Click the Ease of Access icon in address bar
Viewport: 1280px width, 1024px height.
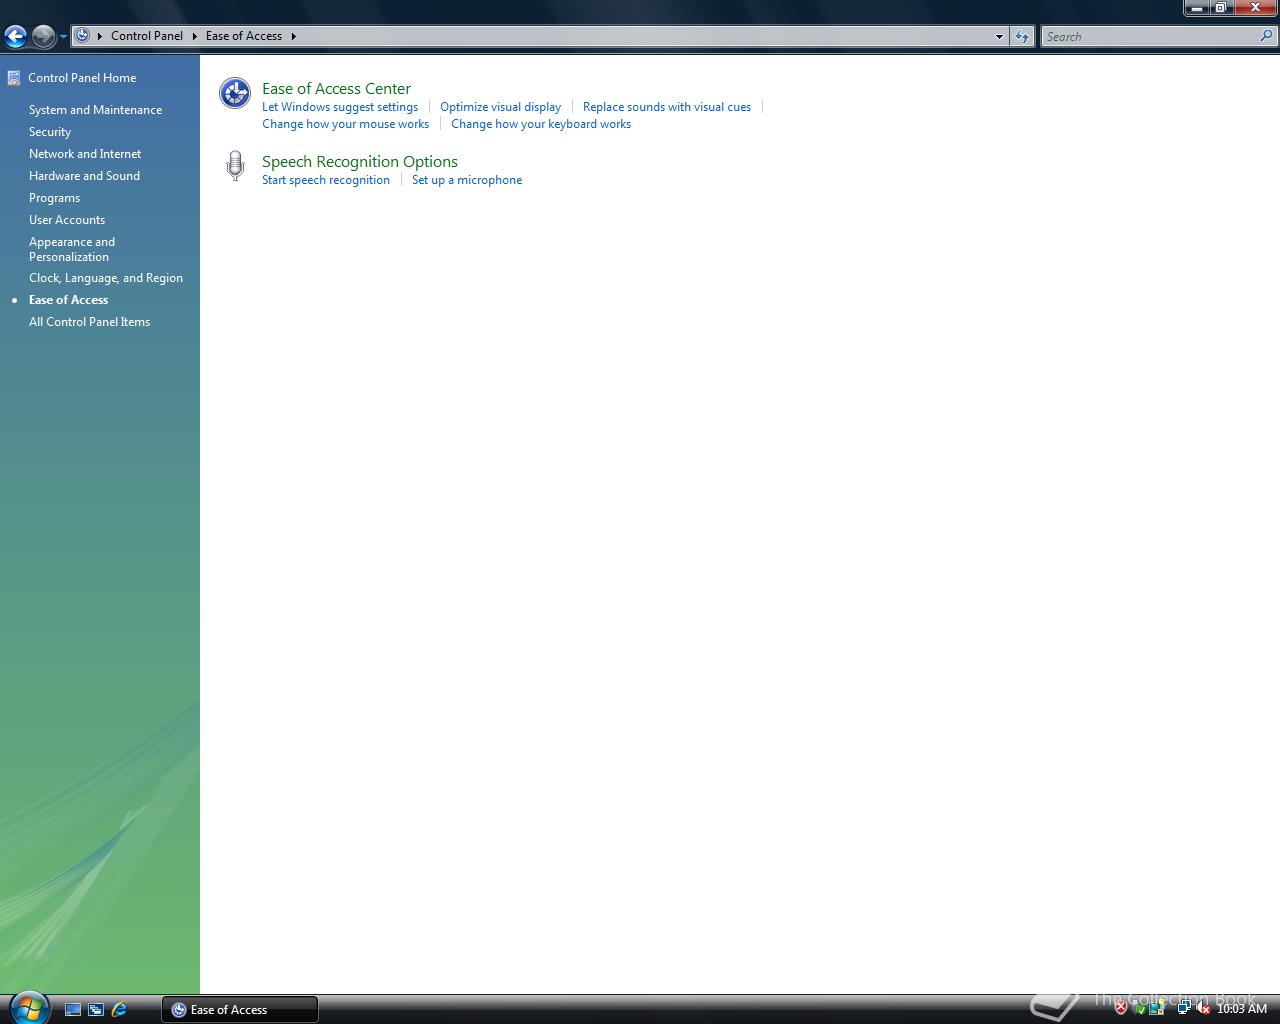[83, 36]
